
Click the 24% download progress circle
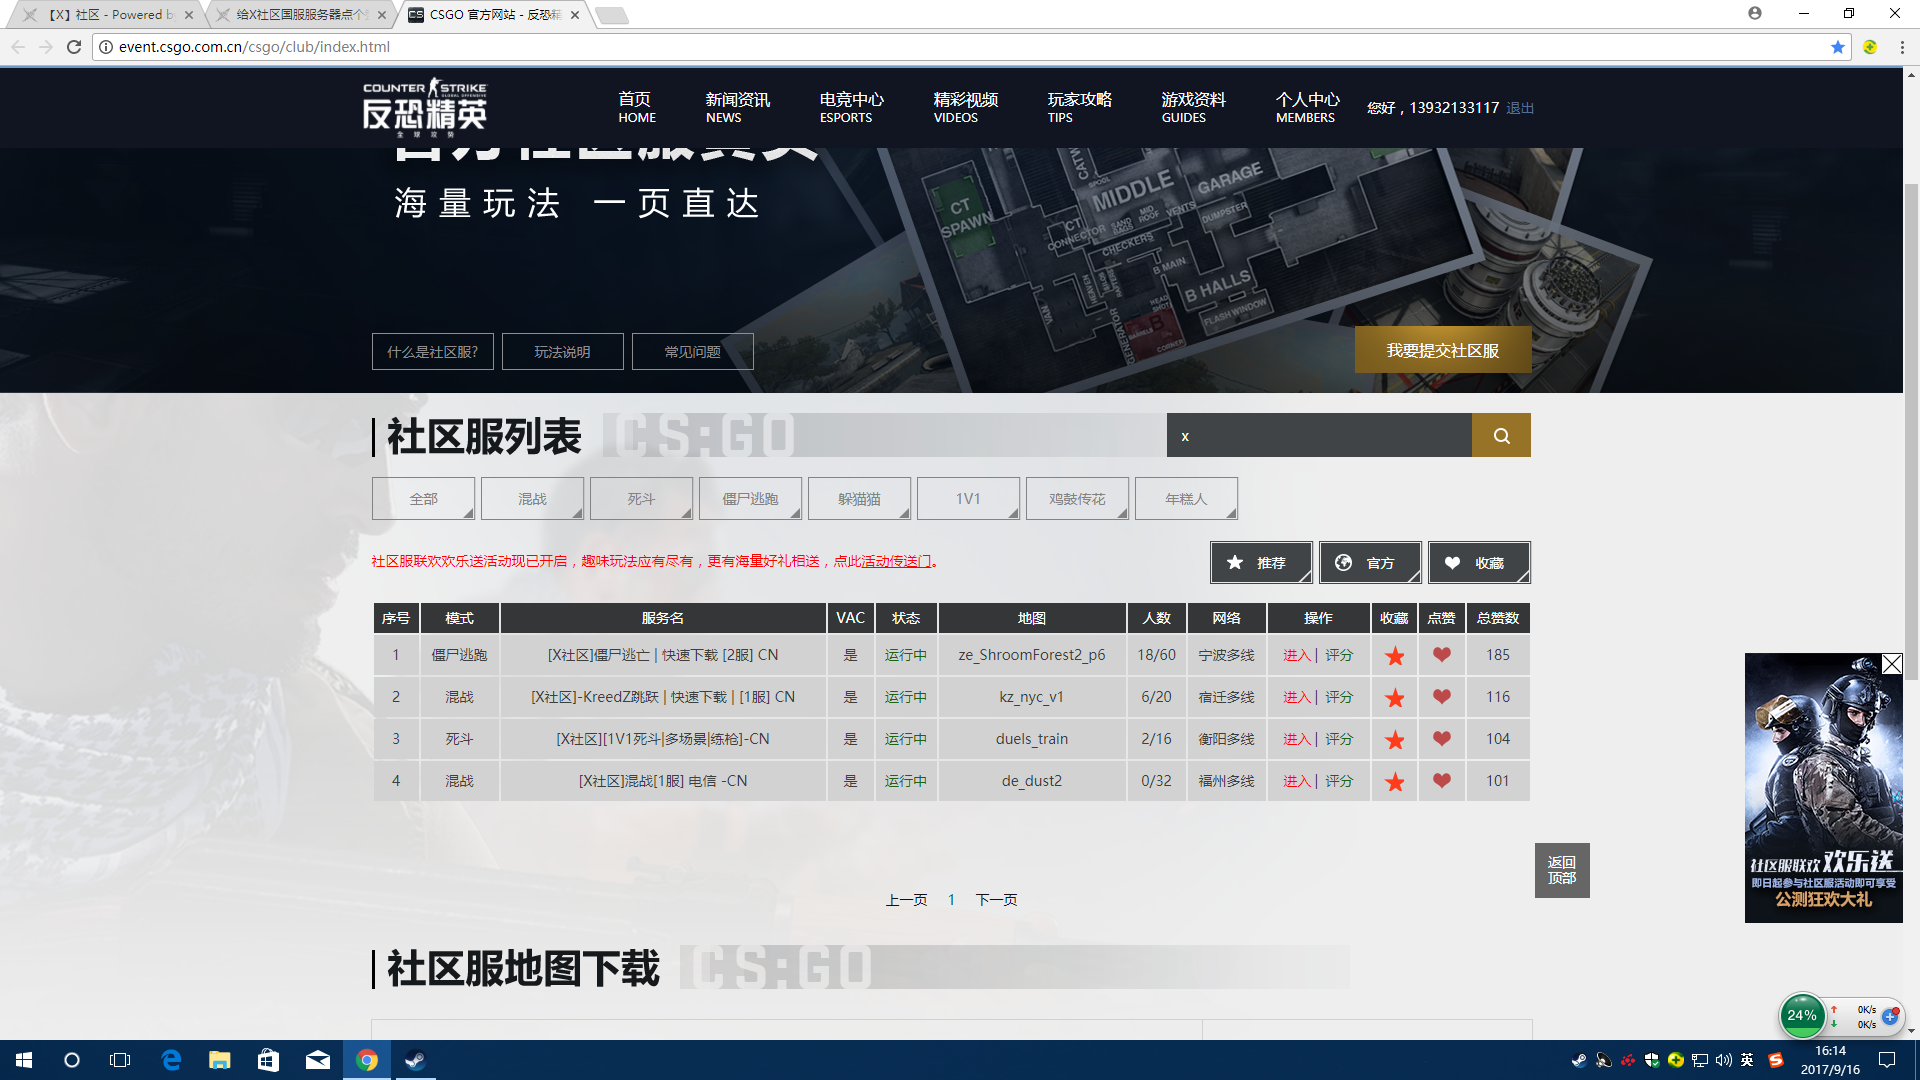(1801, 1015)
